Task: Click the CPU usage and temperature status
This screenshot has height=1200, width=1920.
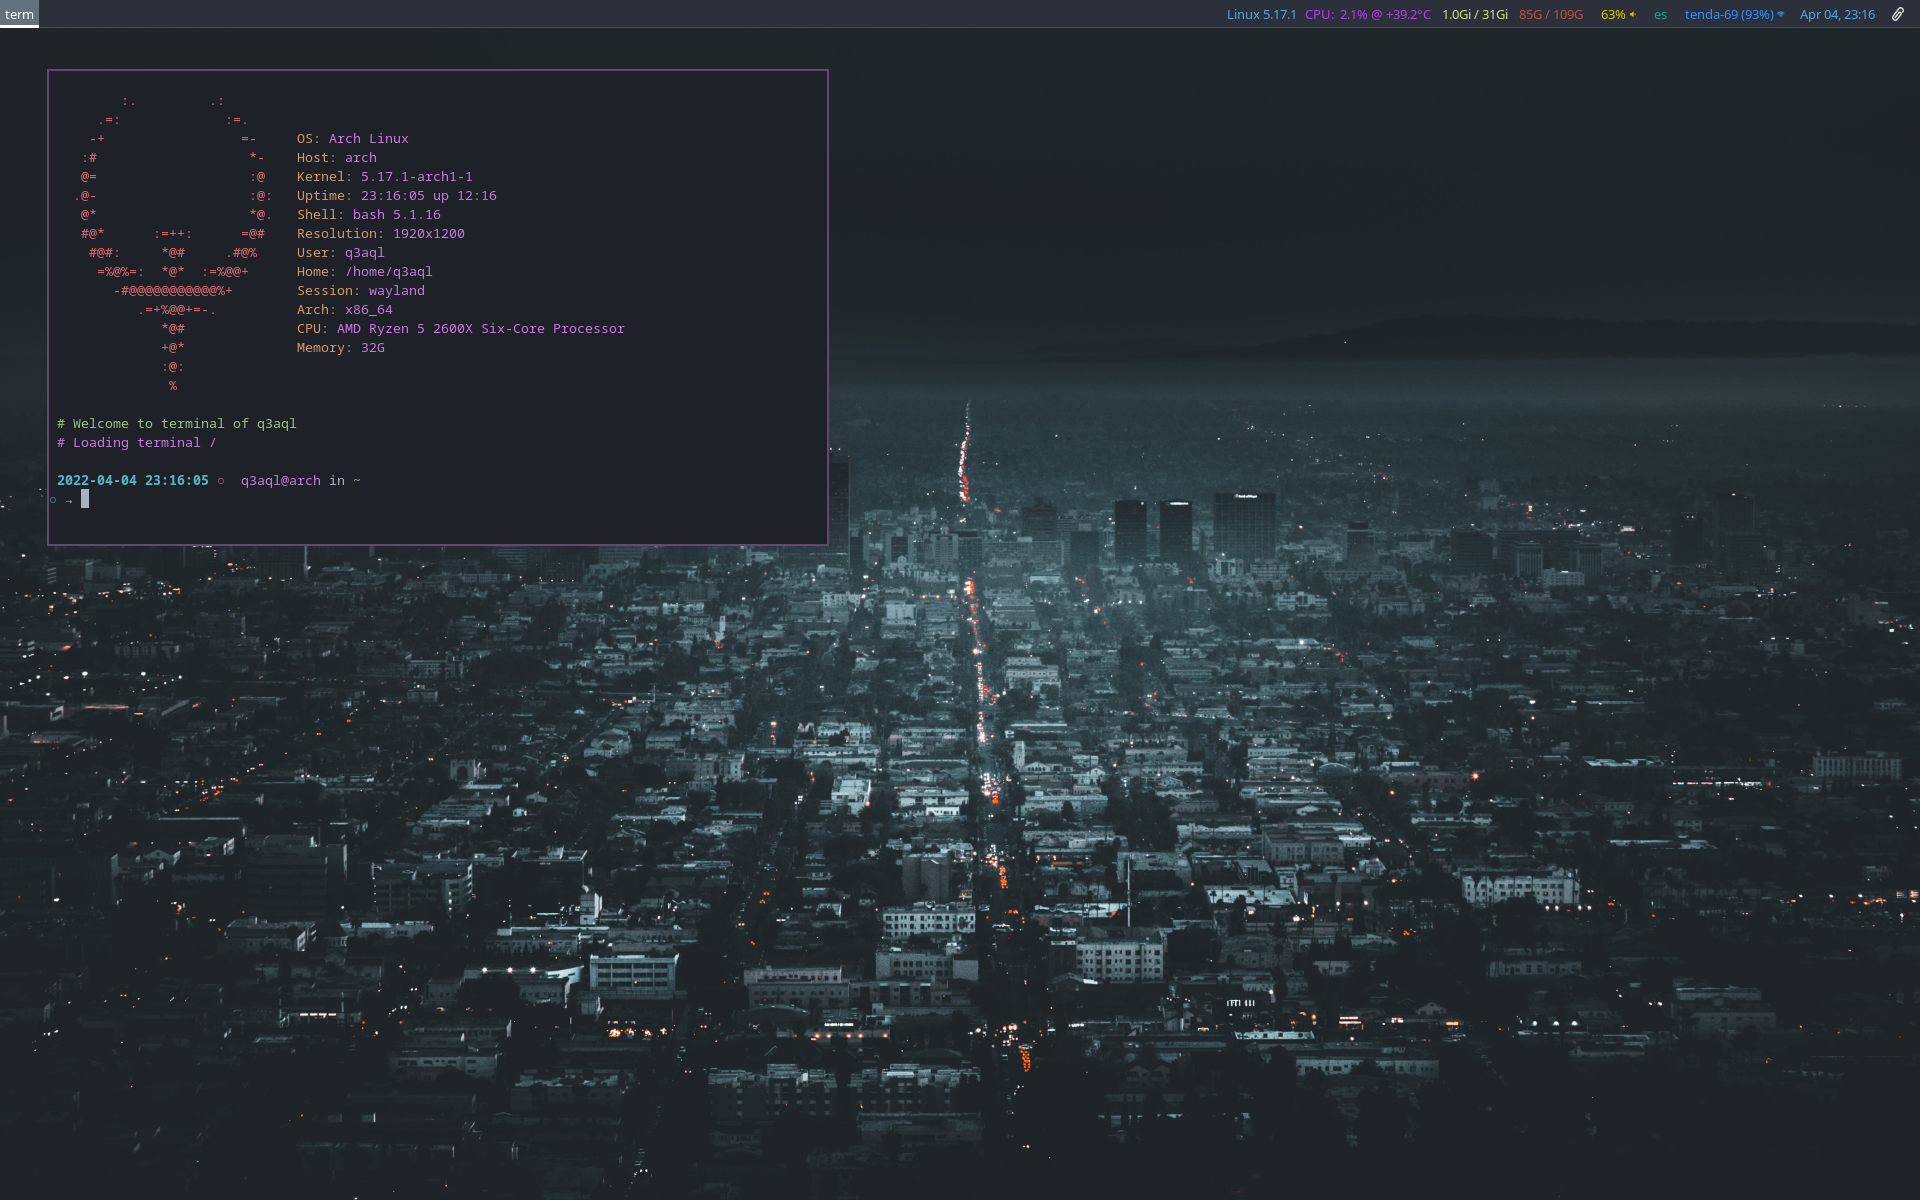Action: pyautogui.click(x=1367, y=14)
